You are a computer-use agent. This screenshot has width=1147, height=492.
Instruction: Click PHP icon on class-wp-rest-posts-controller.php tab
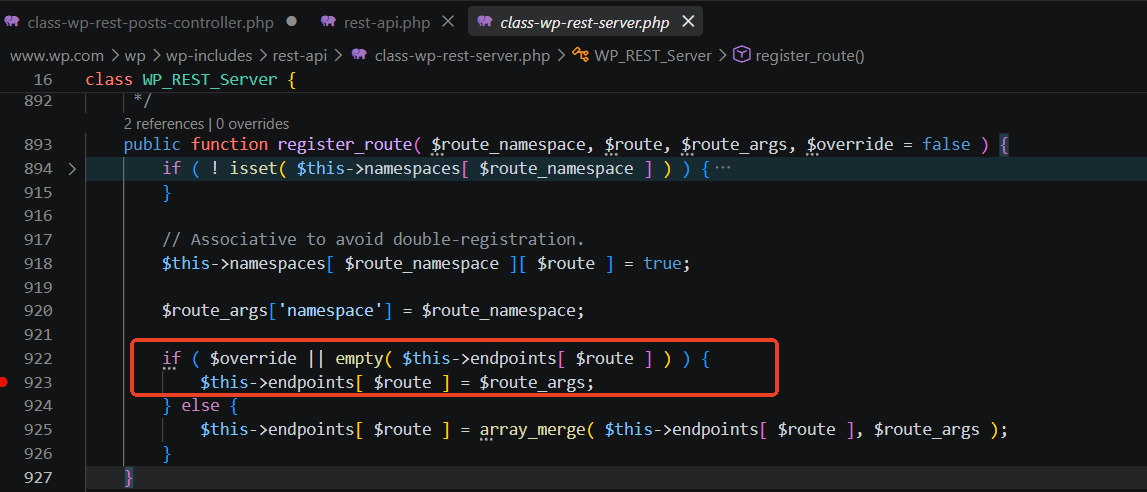tap(12, 22)
